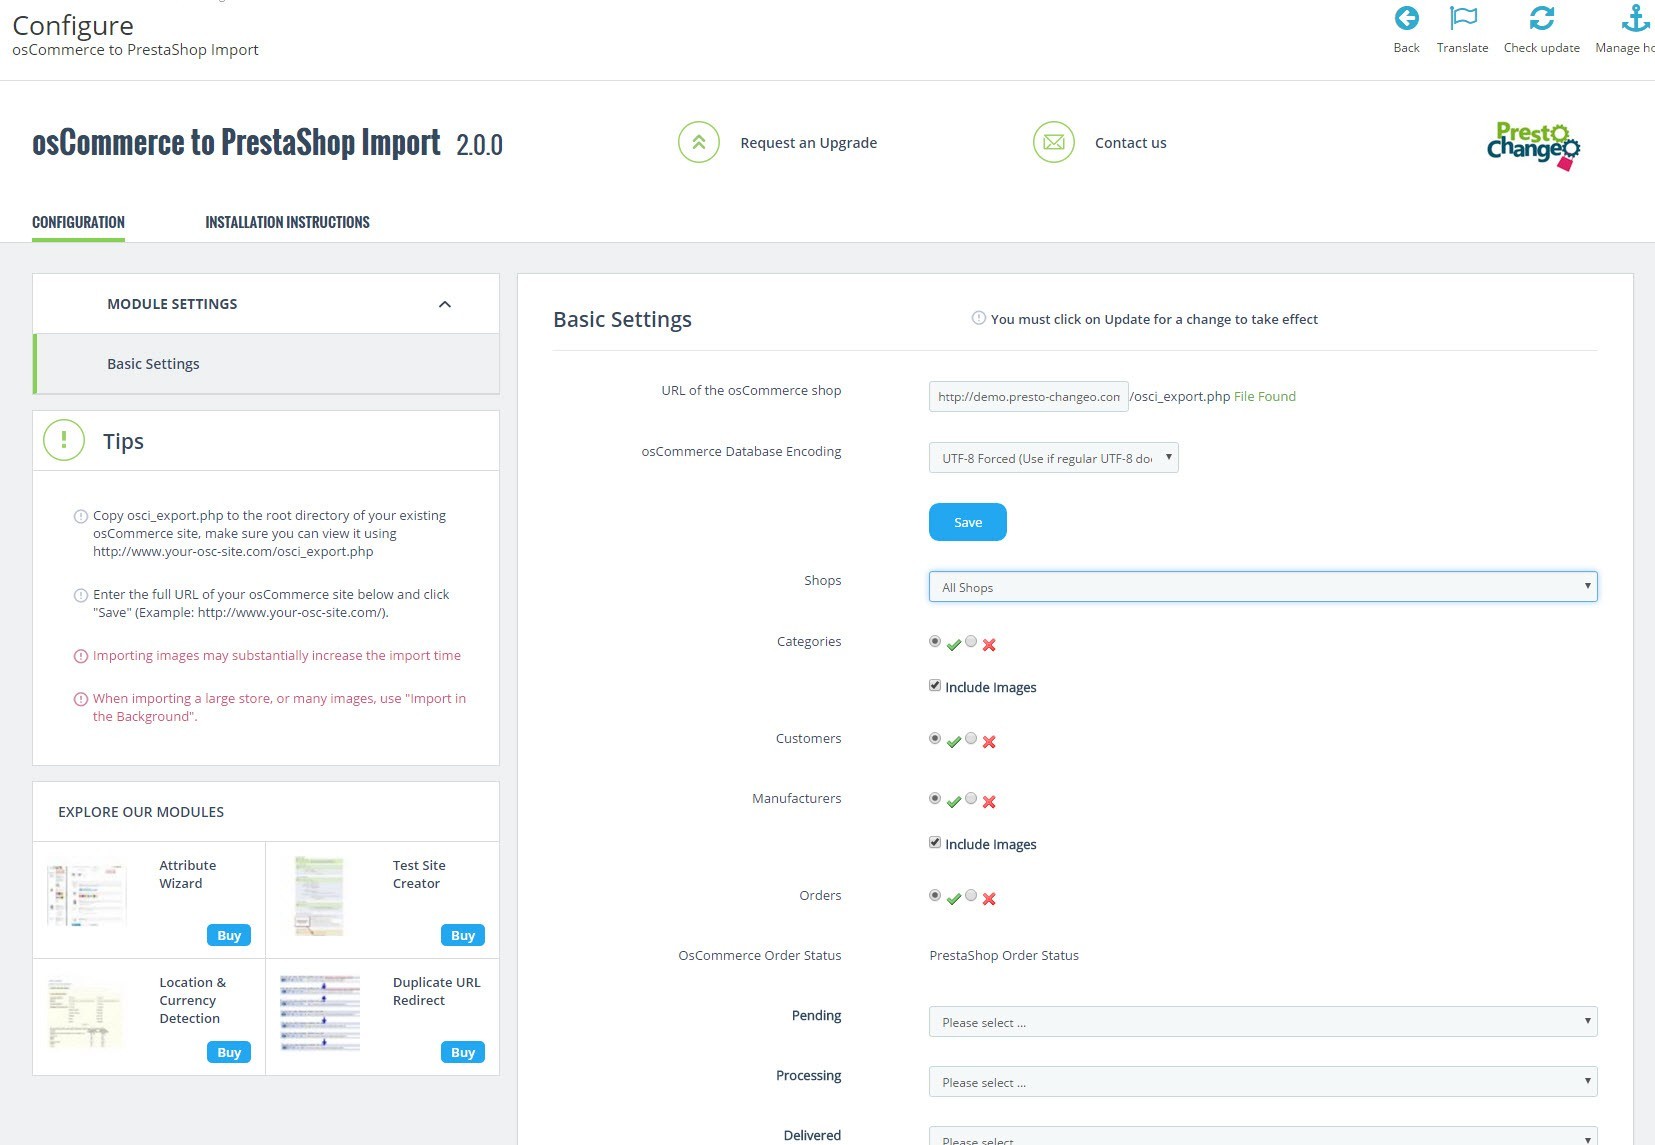This screenshot has width=1655, height=1145.
Task: Click the URL of the osCommerce shop field
Action: (x=1029, y=396)
